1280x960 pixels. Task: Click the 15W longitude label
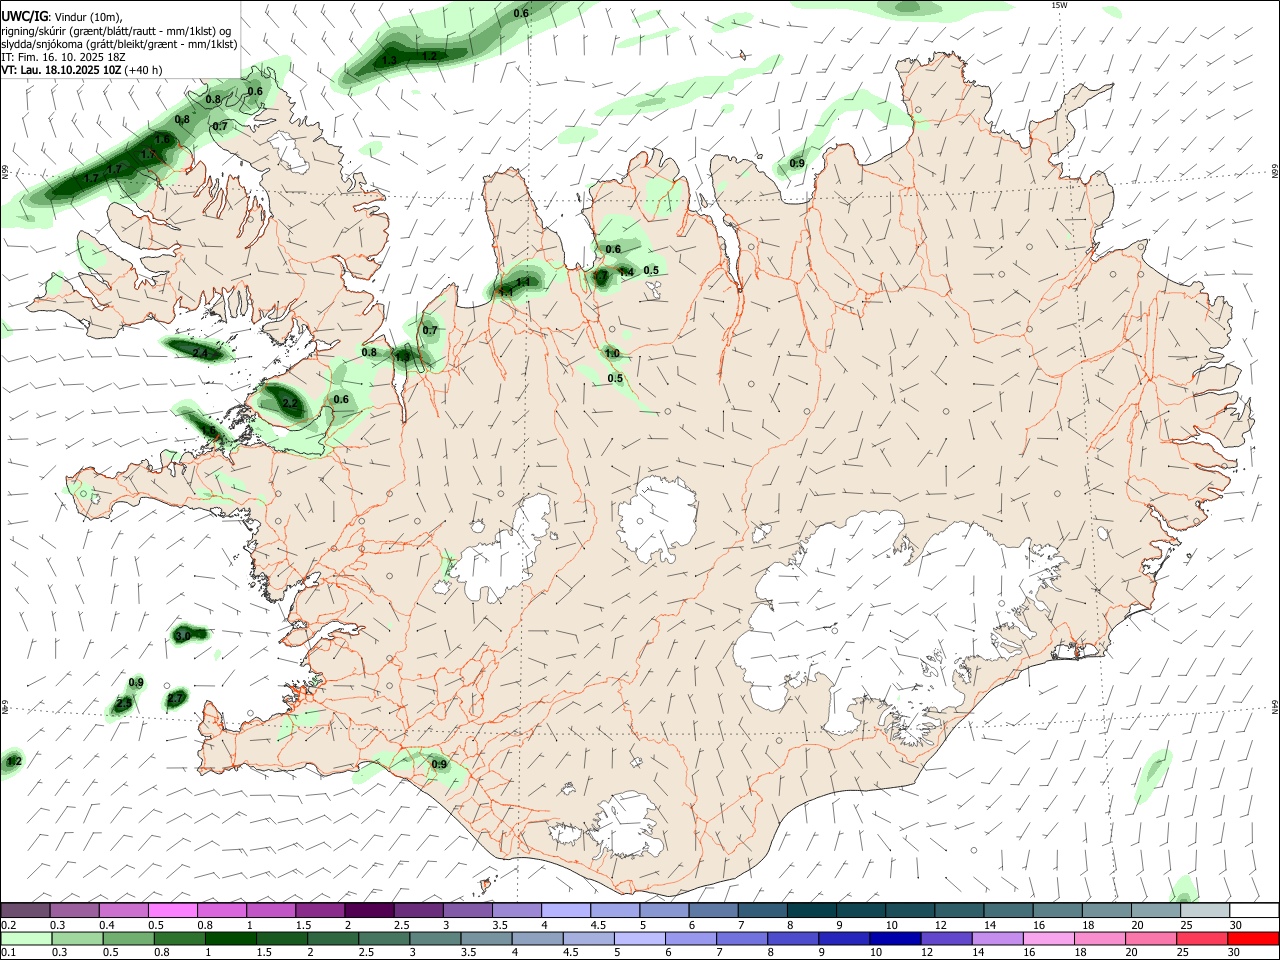[1060, 5]
